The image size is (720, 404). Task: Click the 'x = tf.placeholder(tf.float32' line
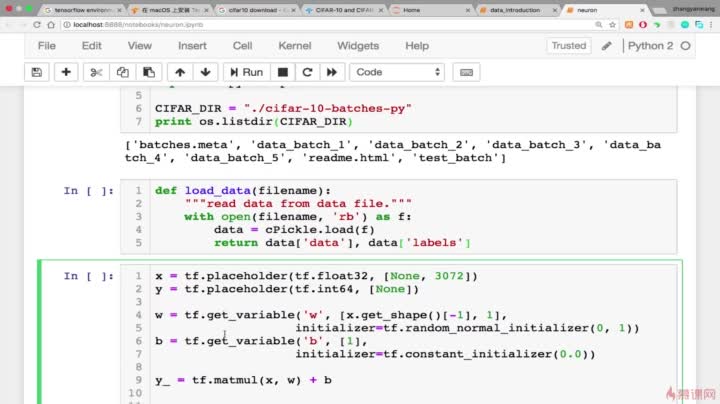coord(316,276)
